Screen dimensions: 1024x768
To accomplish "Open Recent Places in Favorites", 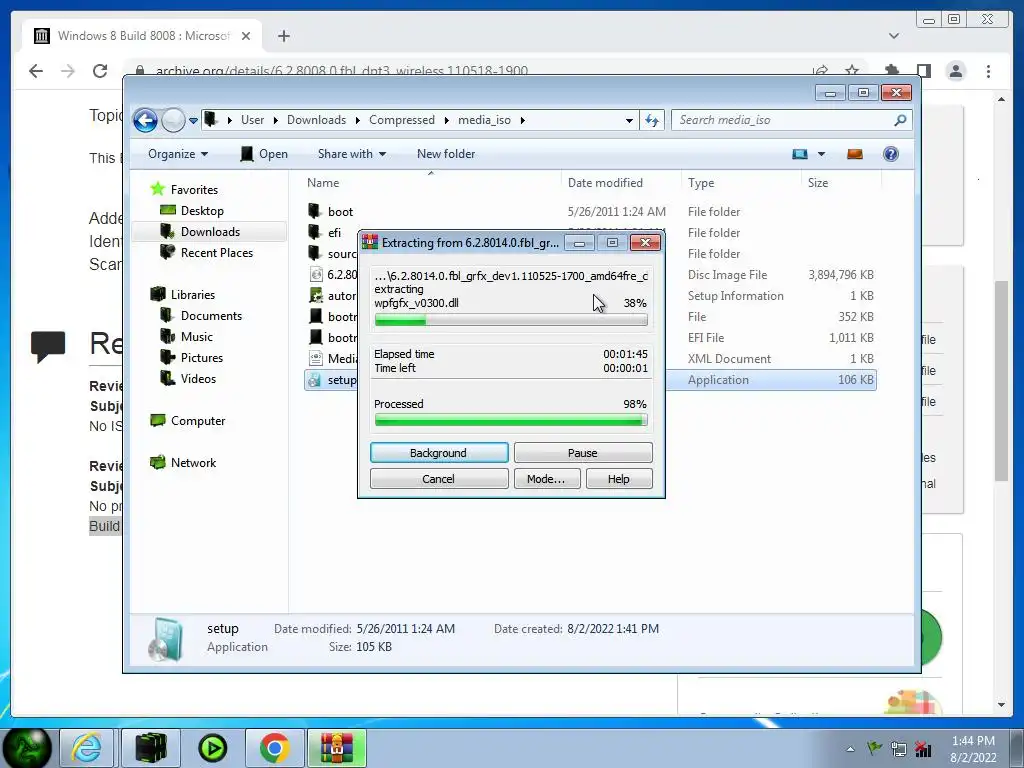I will point(216,253).
